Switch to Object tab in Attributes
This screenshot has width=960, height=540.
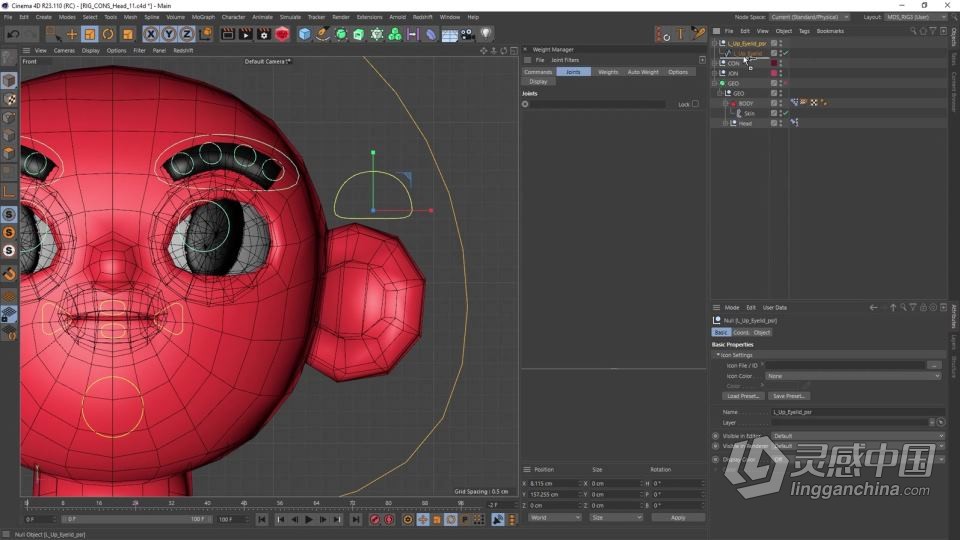click(762, 332)
